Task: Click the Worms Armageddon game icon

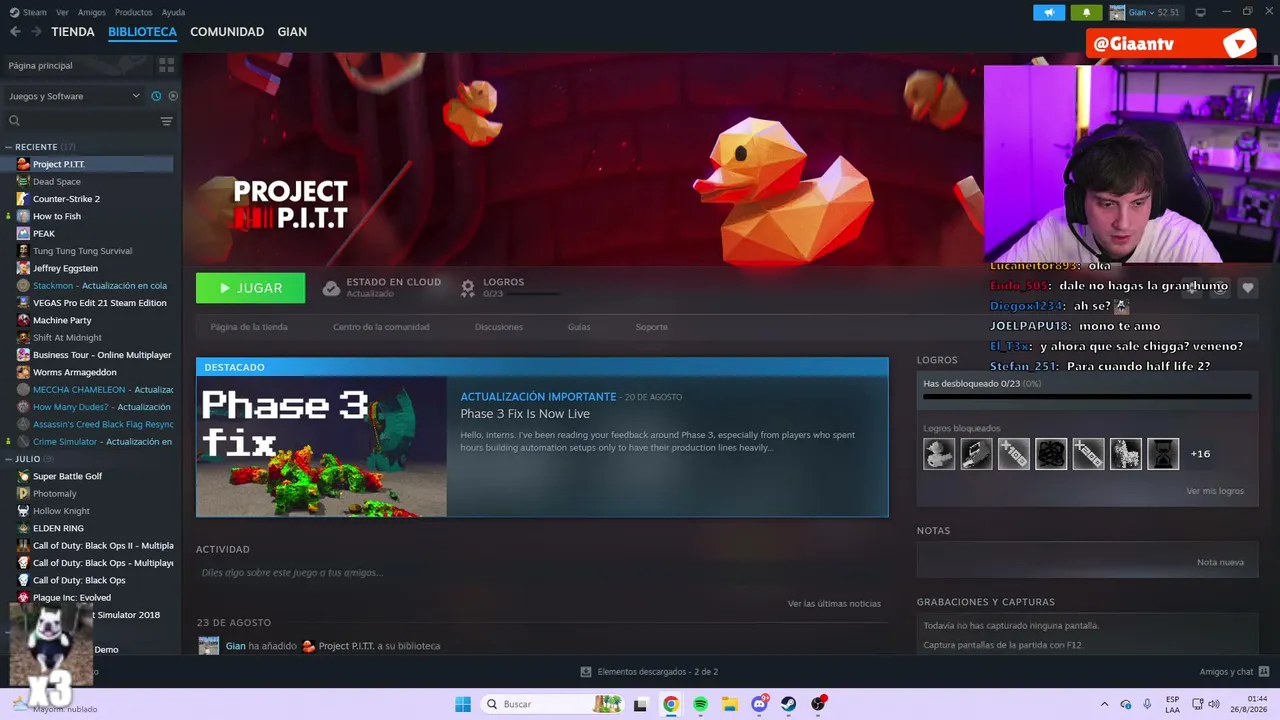Action: coord(23,372)
